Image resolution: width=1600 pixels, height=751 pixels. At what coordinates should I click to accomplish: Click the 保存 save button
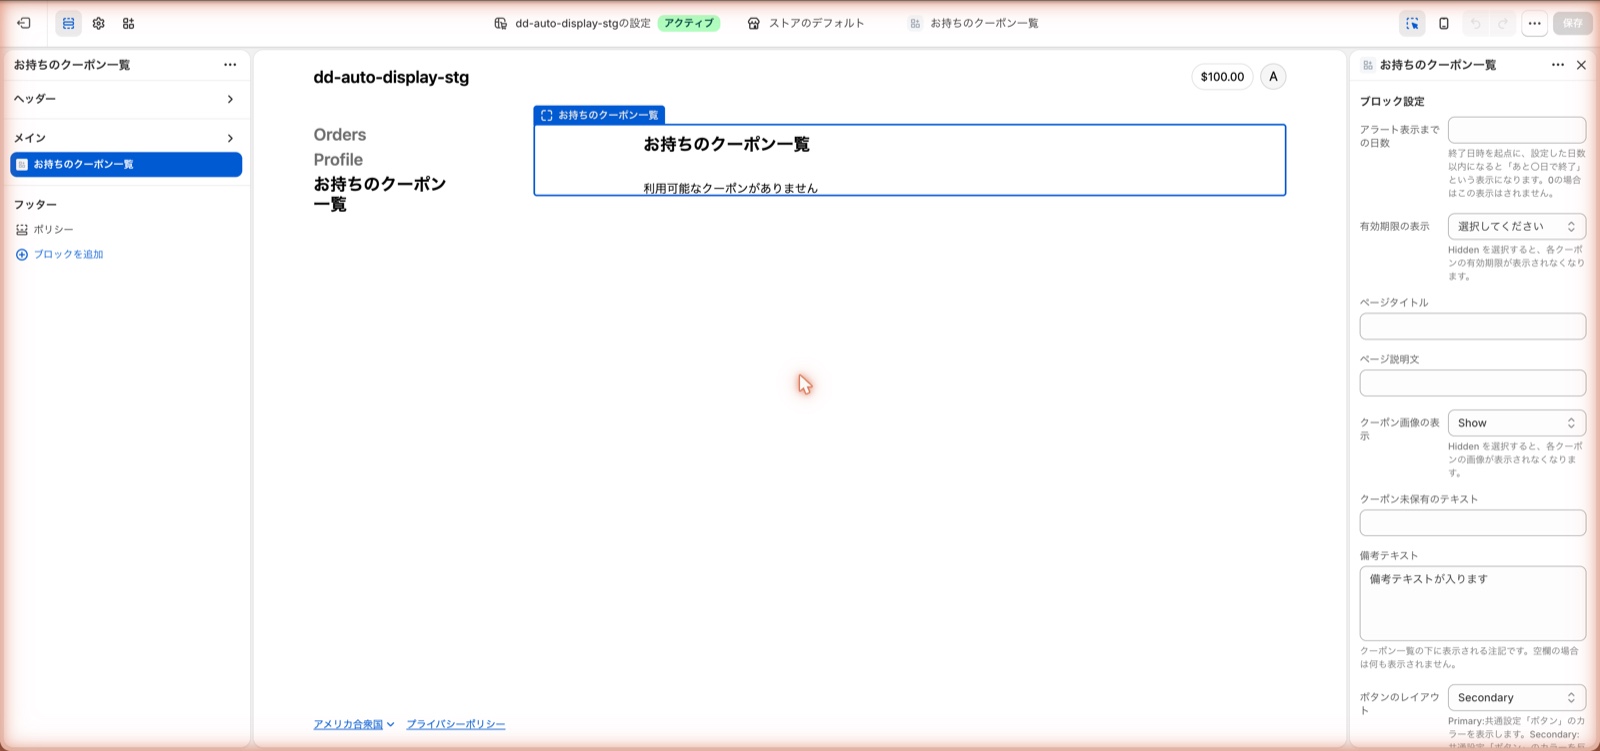pos(1573,23)
